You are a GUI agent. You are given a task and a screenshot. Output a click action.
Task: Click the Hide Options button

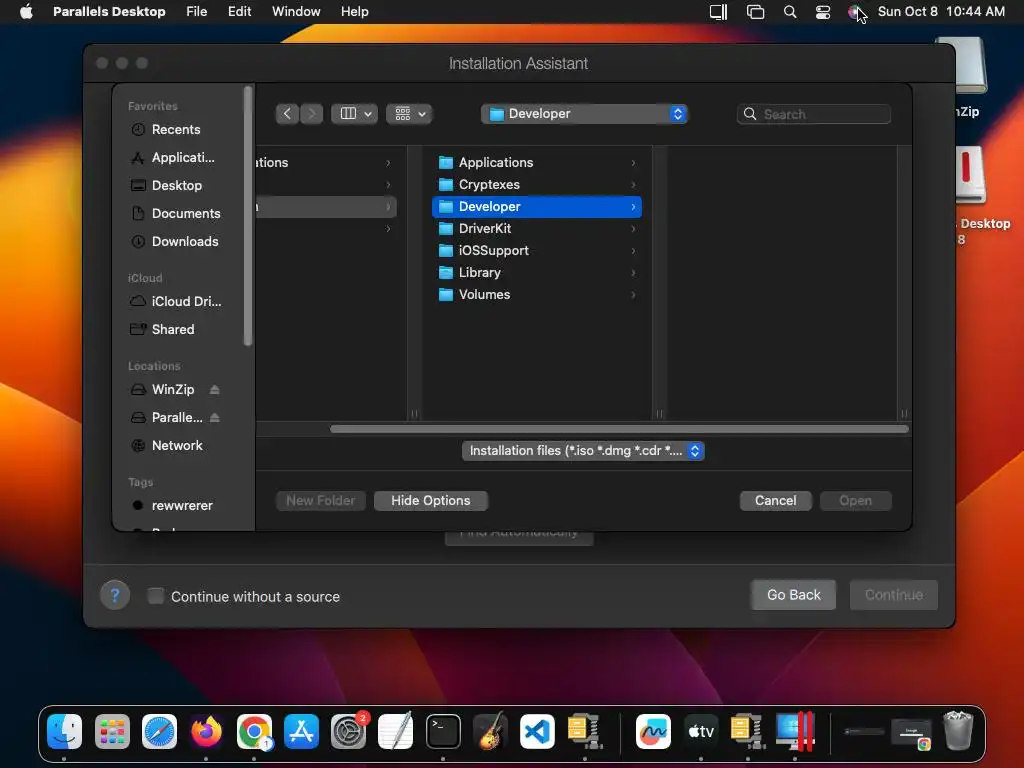coord(431,501)
